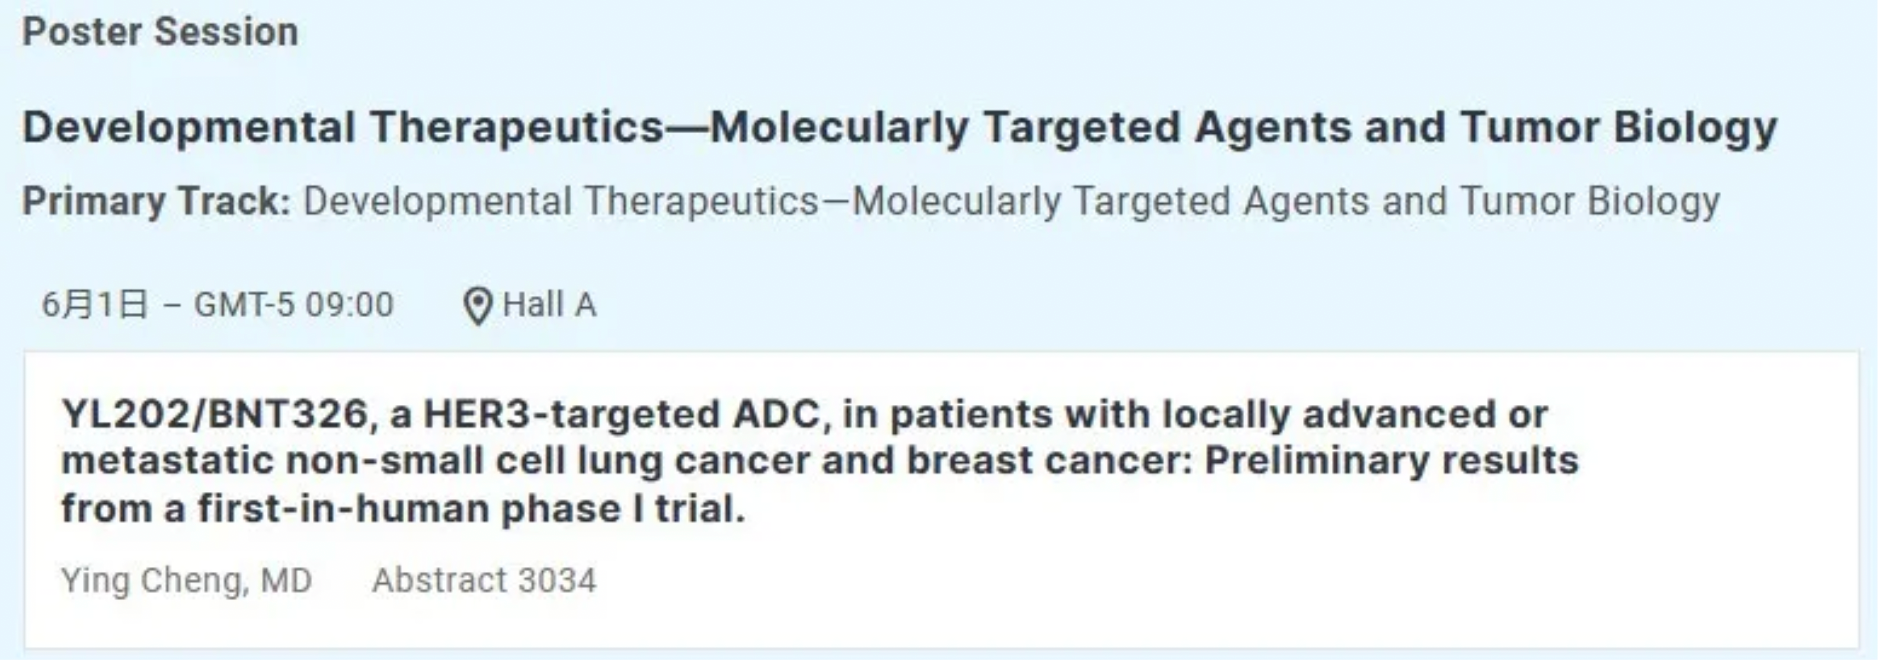Open Abstract 3034 reference
The width and height of the screenshot is (1878, 660).
(x=484, y=580)
